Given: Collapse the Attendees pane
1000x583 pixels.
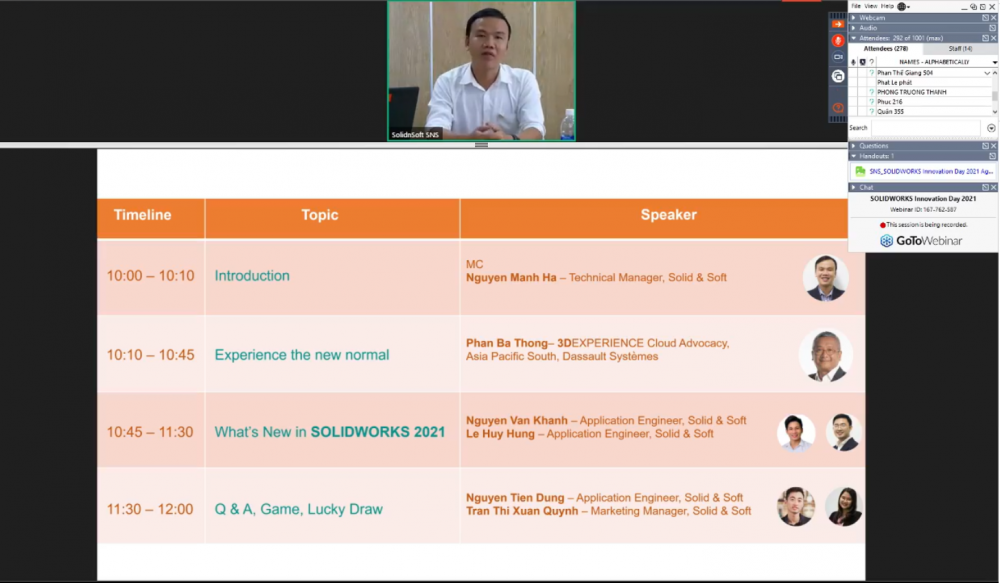Looking at the screenshot, I should (853, 38).
